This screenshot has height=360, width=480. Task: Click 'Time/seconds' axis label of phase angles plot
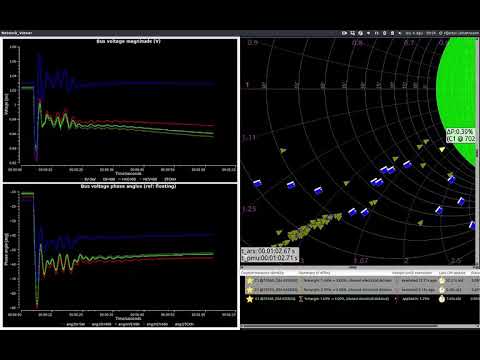[128, 318]
